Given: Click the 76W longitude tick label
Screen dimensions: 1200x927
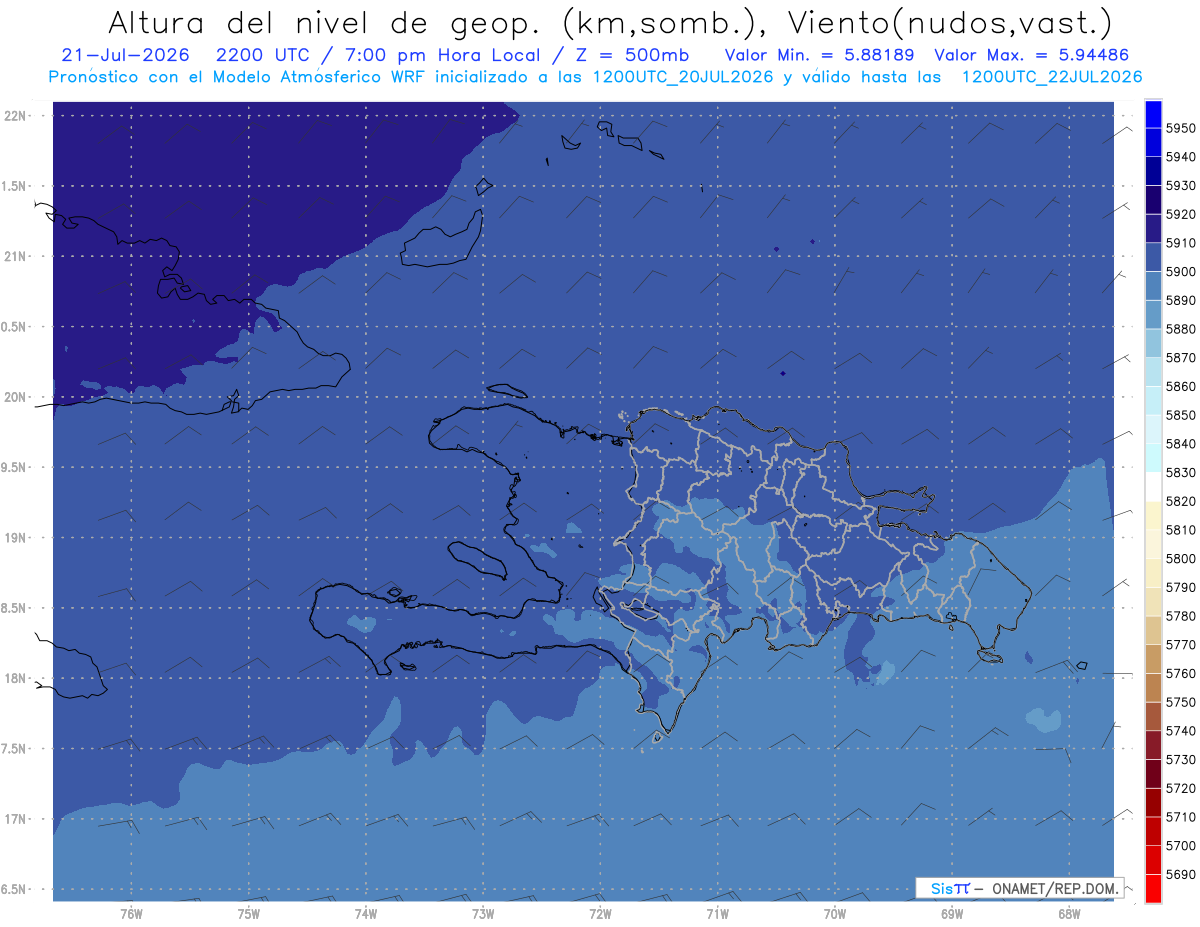Looking at the screenshot, I should pos(131,913).
